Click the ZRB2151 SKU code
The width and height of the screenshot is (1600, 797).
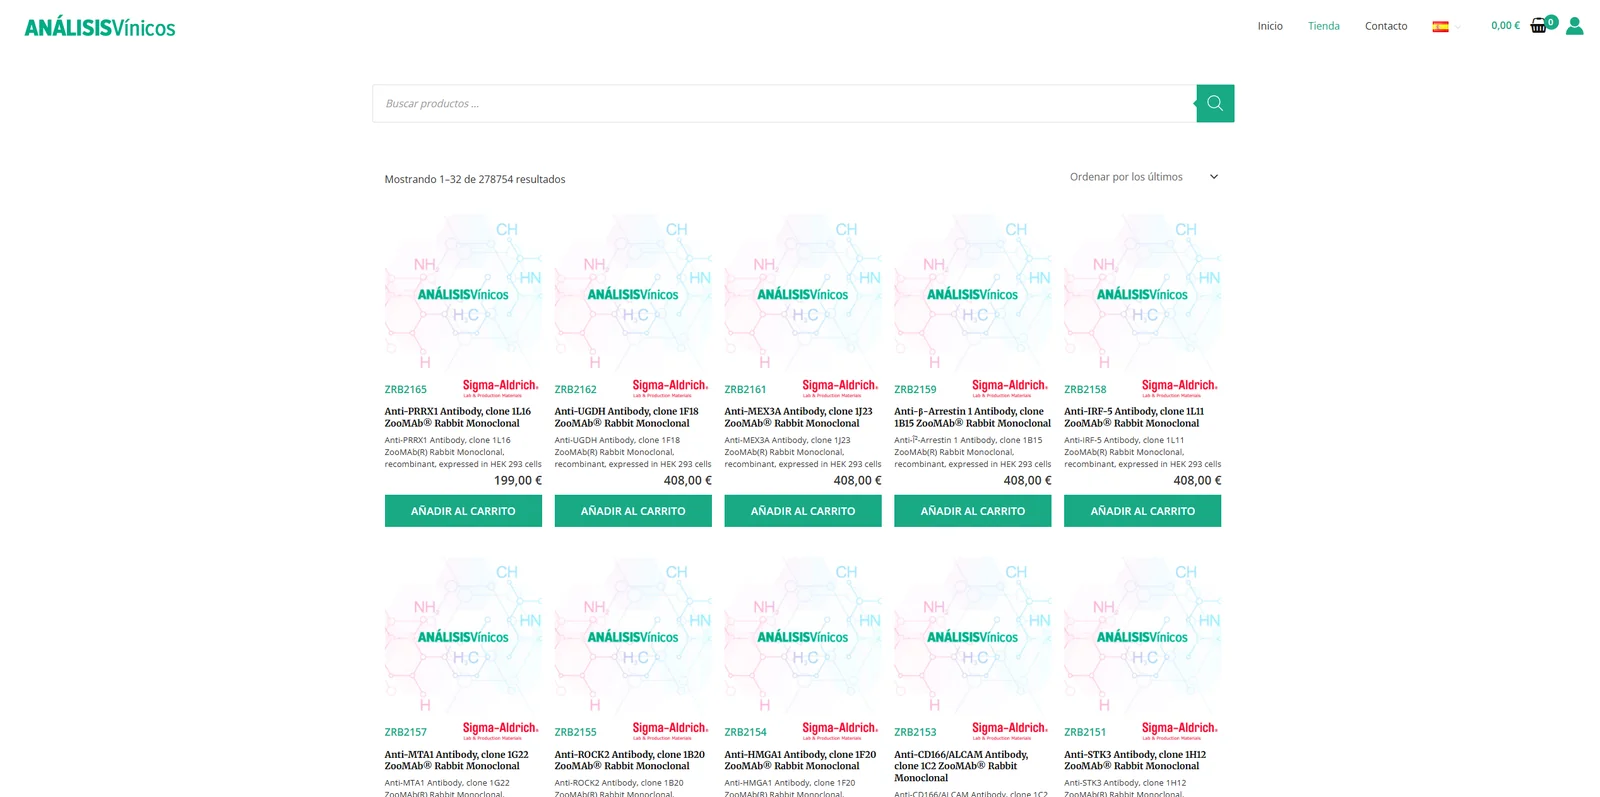1086,733
